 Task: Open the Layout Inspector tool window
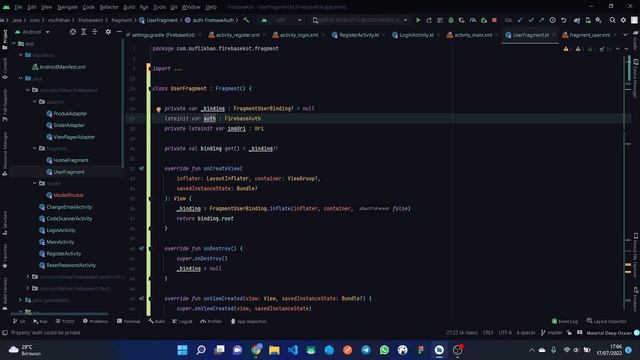click(x=607, y=322)
